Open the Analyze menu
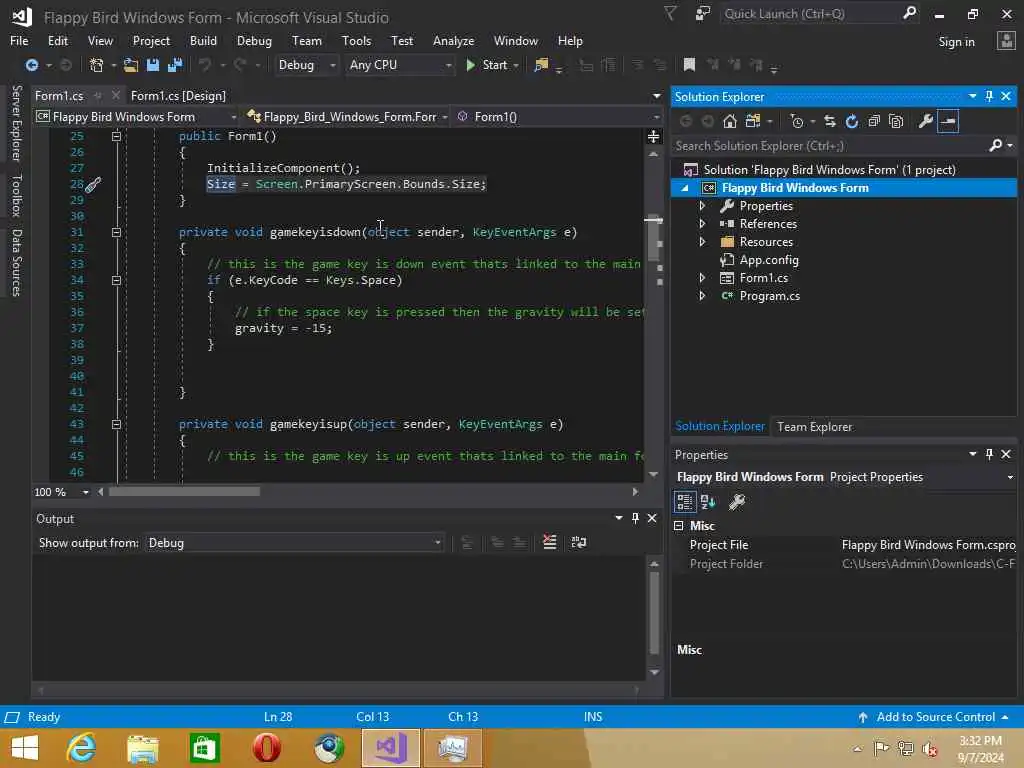Image resolution: width=1024 pixels, height=768 pixels. coord(453,40)
